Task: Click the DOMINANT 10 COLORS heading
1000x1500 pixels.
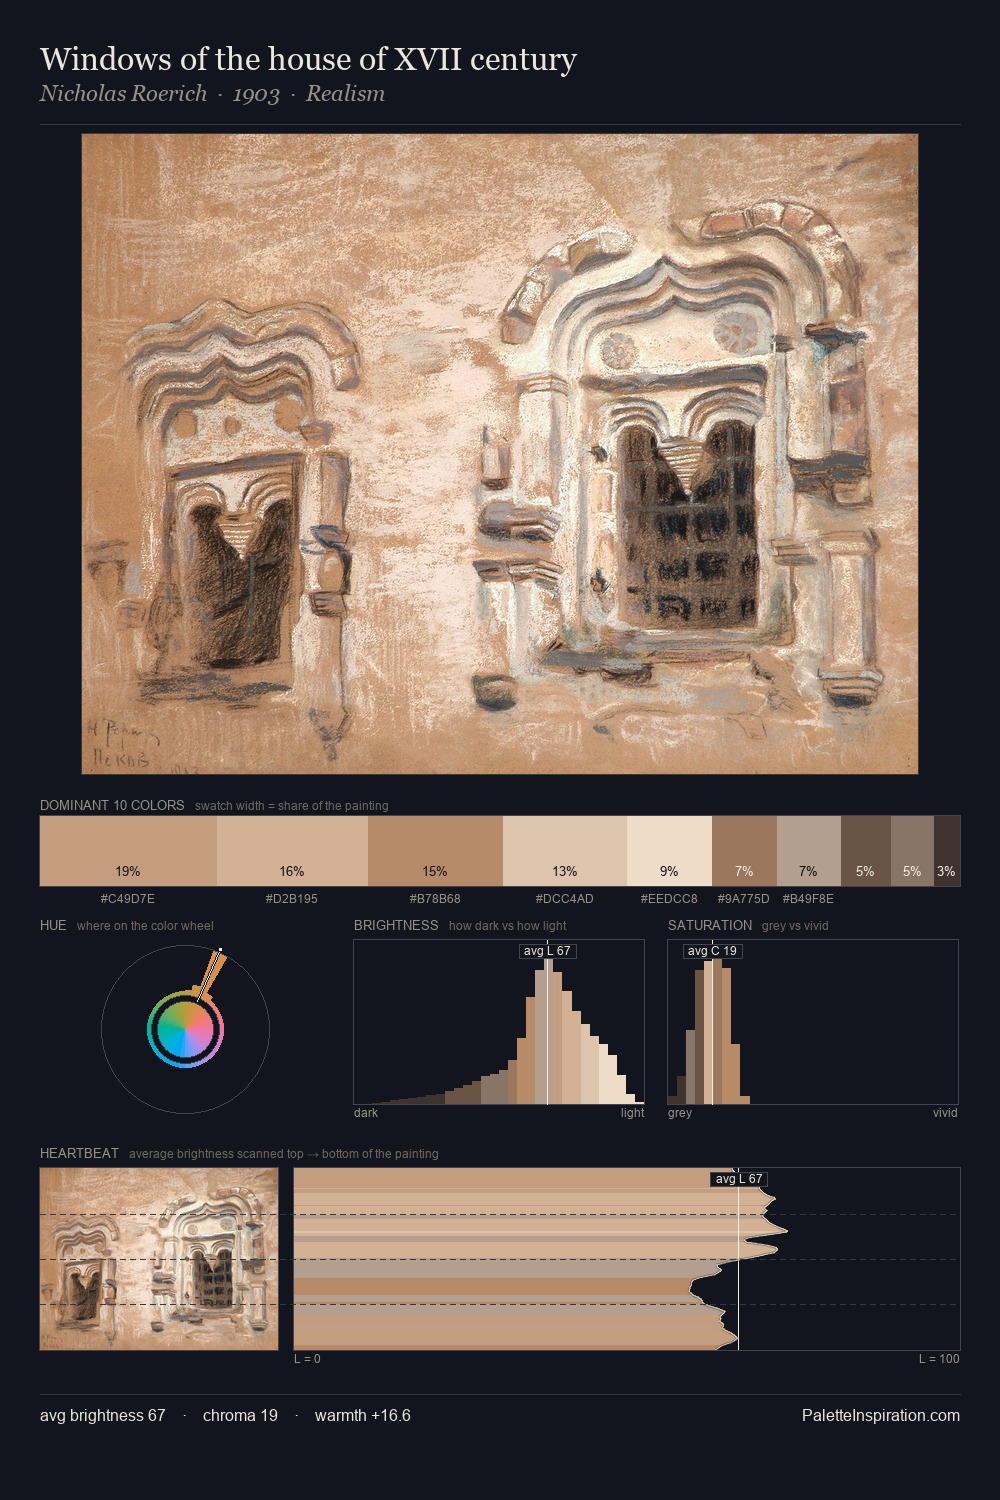Action: pos(112,805)
